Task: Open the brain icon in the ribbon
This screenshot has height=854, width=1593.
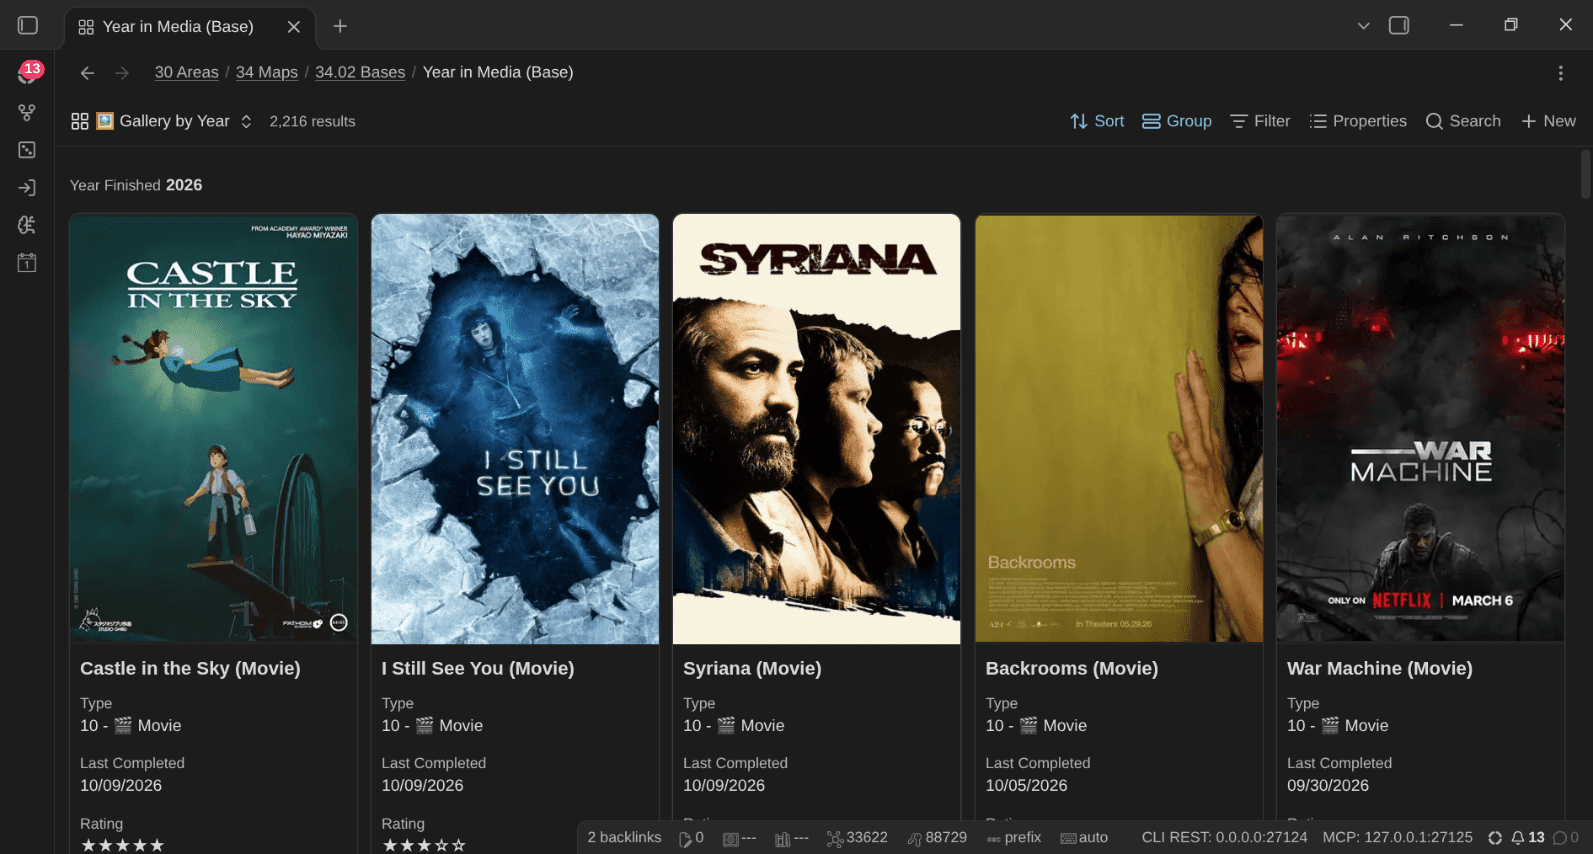Action: click(27, 225)
